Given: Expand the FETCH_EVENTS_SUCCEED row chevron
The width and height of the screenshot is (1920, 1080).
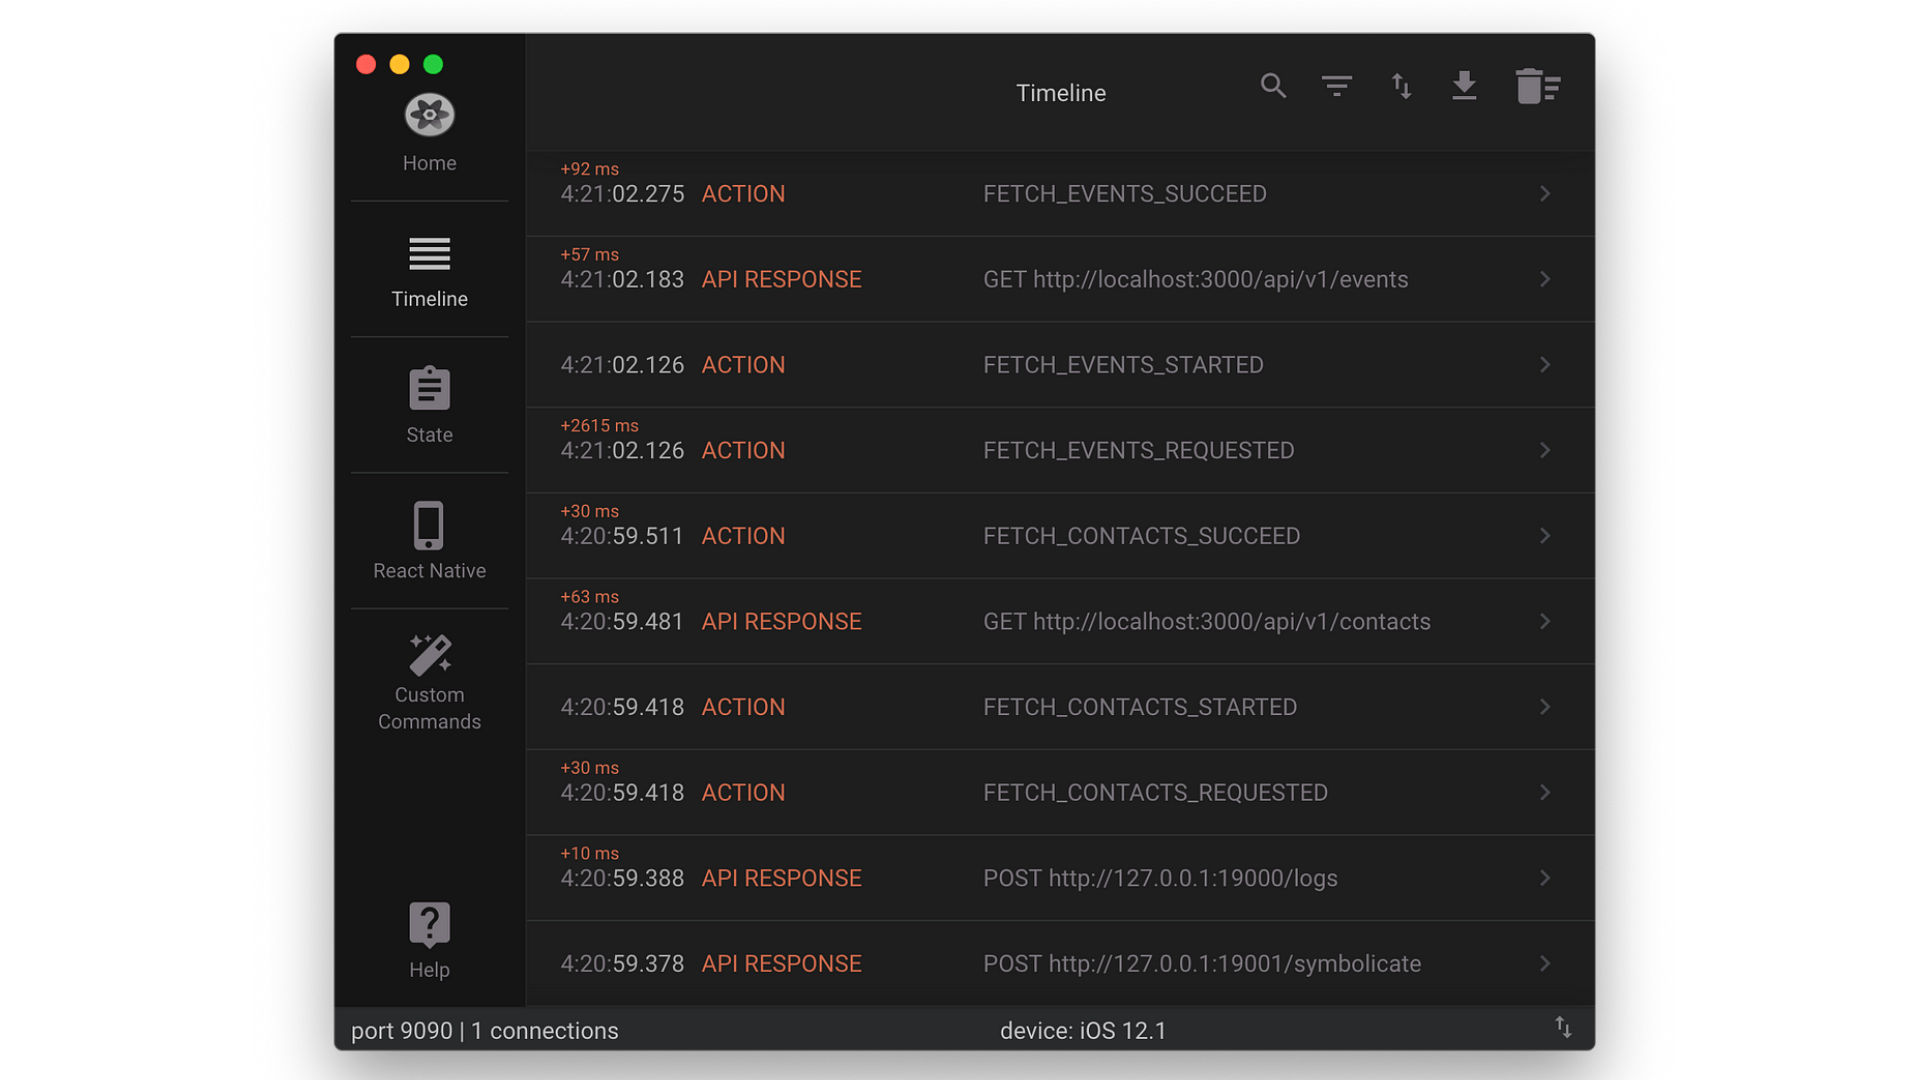Looking at the screenshot, I should pyautogui.click(x=1545, y=194).
